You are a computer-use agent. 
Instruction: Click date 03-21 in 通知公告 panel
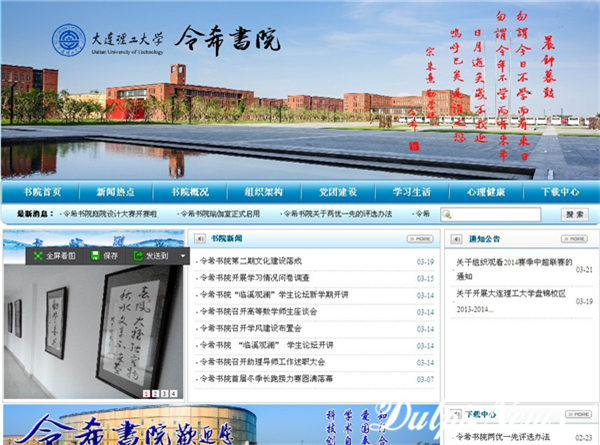(584, 270)
